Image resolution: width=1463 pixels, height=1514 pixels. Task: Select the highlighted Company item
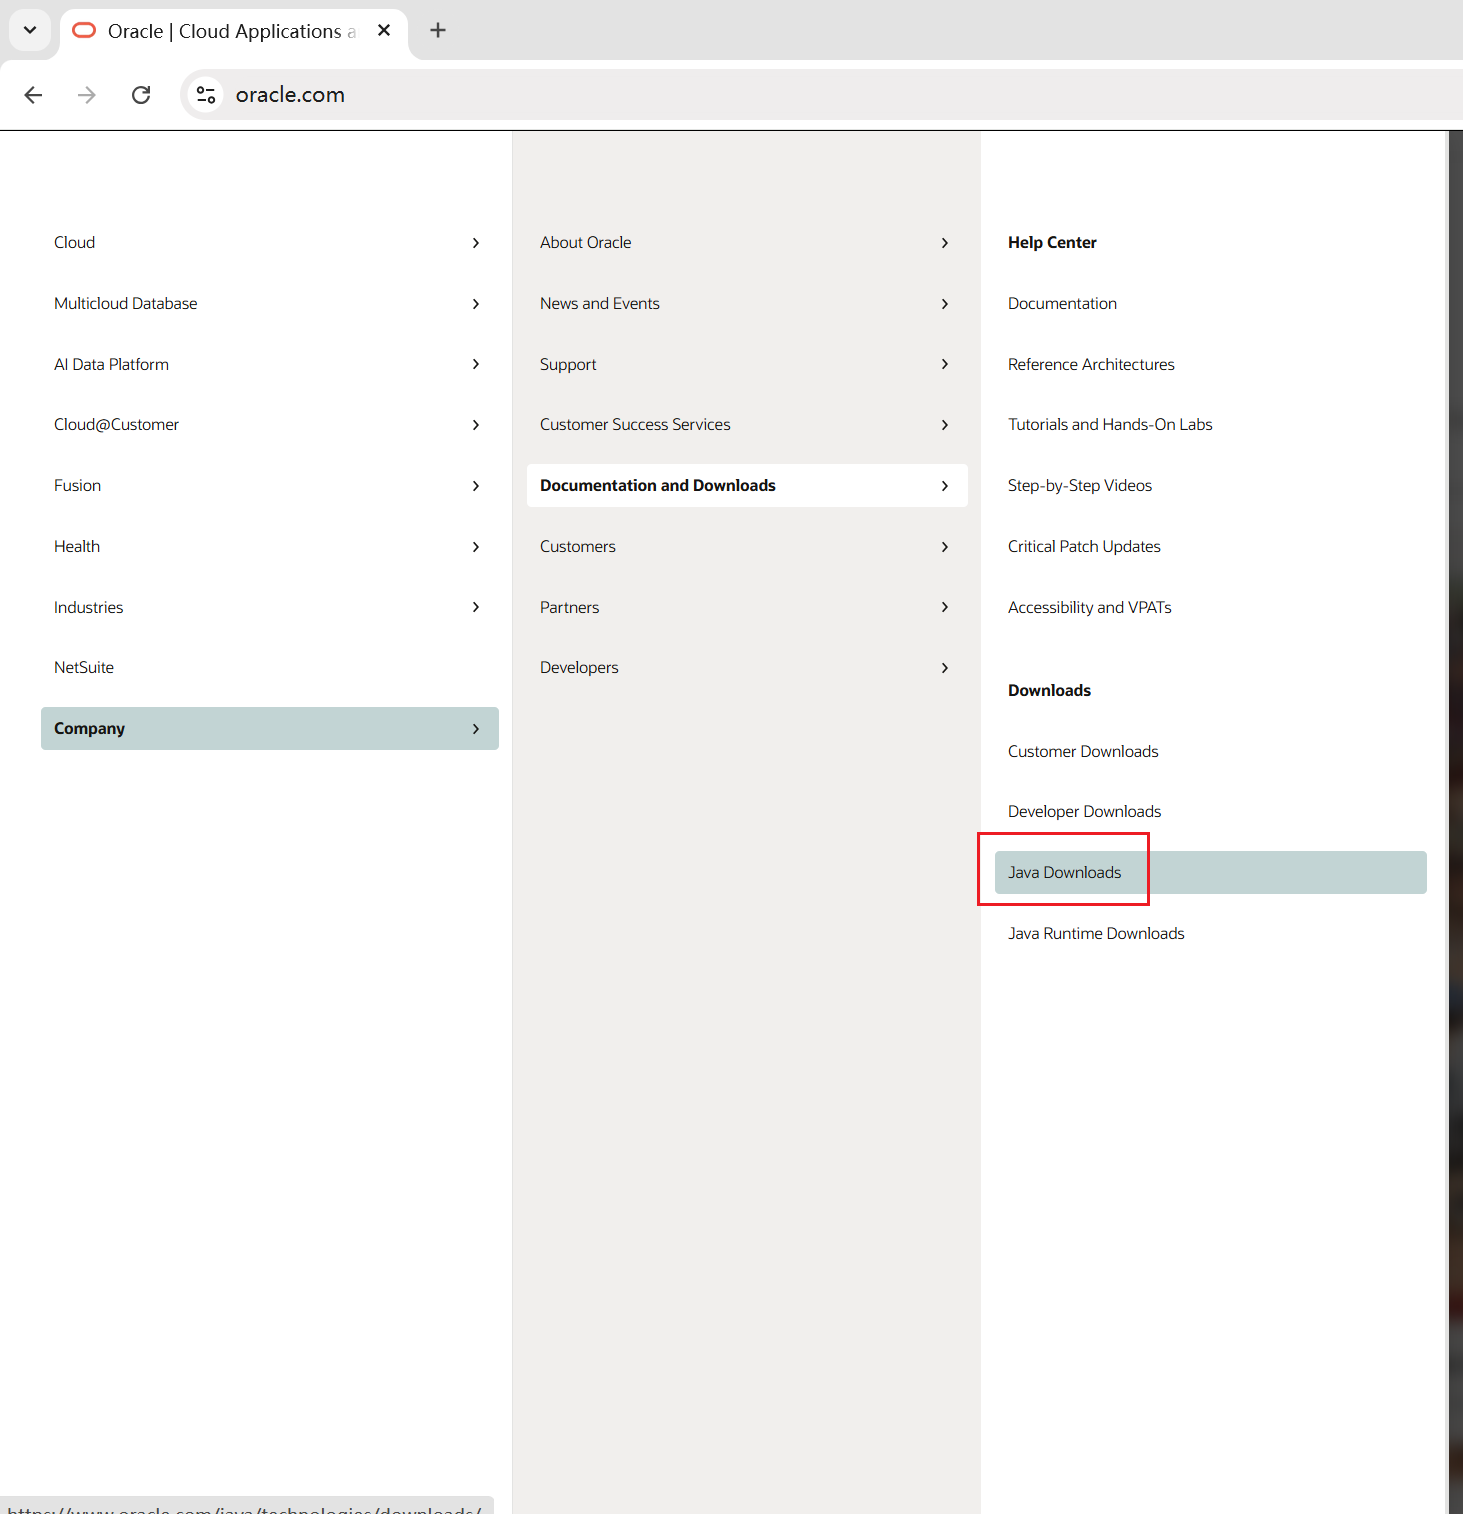(x=270, y=729)
